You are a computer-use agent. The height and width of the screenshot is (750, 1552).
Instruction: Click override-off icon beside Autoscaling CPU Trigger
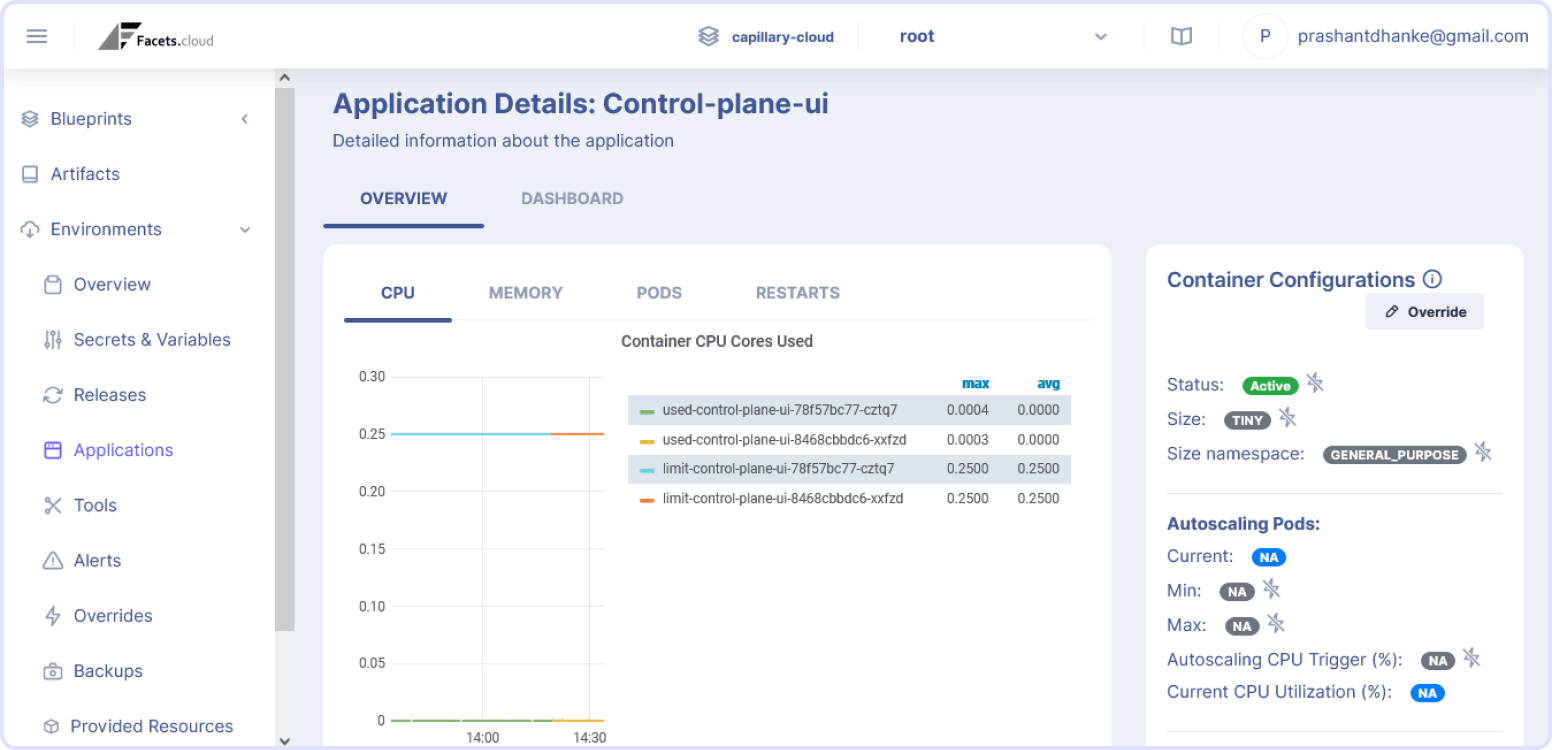(x=1470, y=658)
